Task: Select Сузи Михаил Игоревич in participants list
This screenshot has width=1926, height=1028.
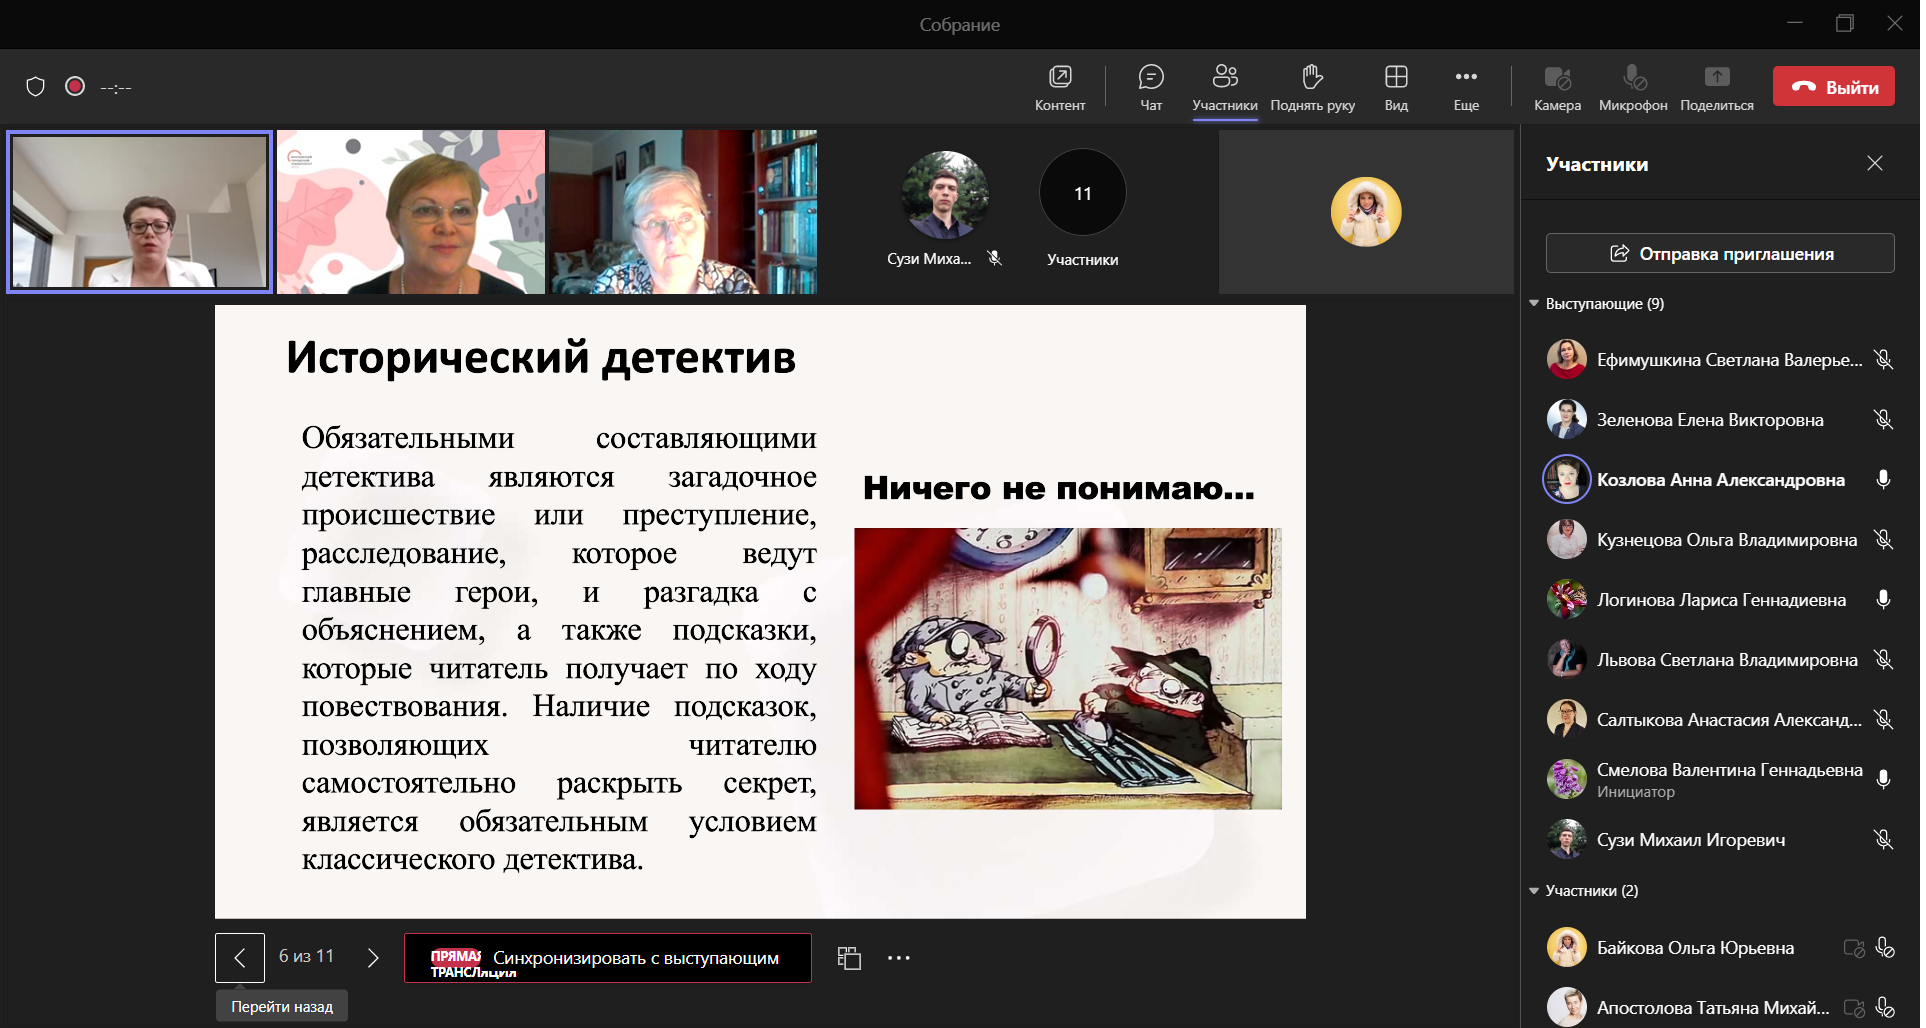Action: pyautogui.click(x=1690, y=840)
